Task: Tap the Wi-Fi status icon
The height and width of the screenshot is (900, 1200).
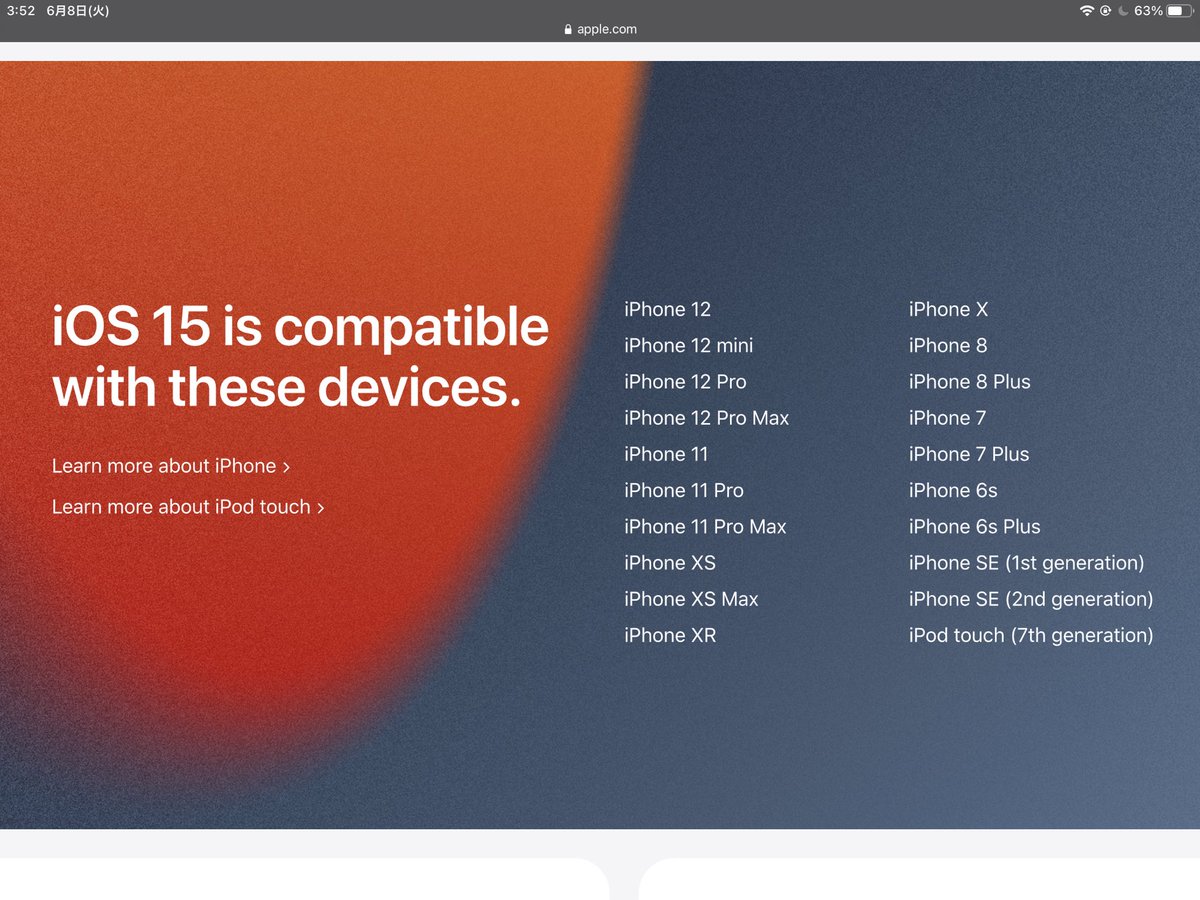Action: [1086, 11]
